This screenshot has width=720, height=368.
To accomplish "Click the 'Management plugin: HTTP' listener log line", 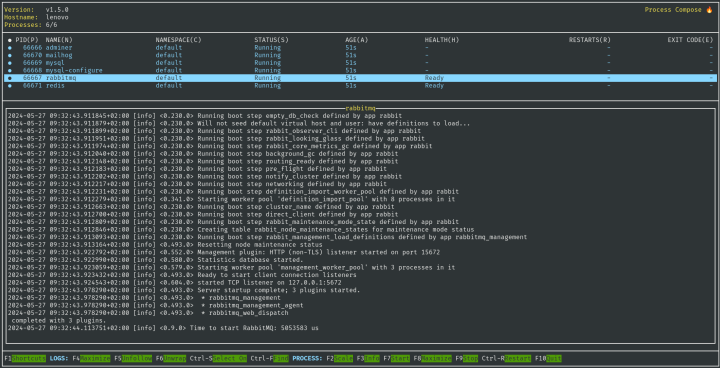I will click(x=224, y=252).
